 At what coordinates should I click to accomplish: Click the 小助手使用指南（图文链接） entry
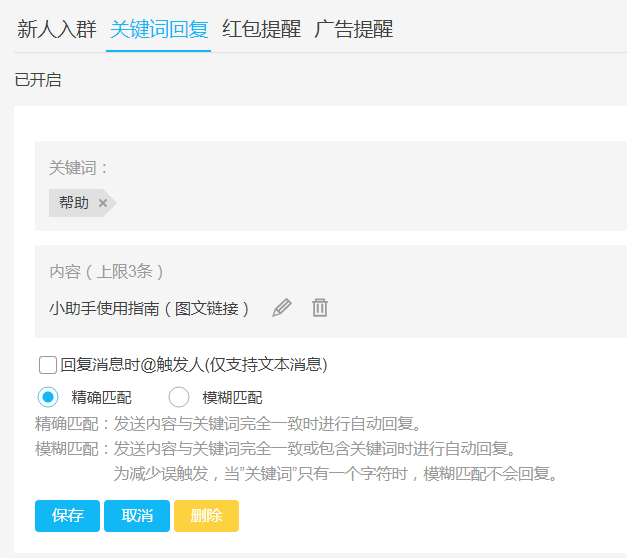[x=149, y=308]
